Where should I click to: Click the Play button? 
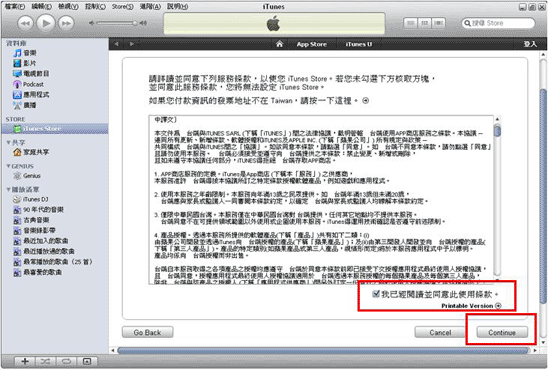[46, 23]
